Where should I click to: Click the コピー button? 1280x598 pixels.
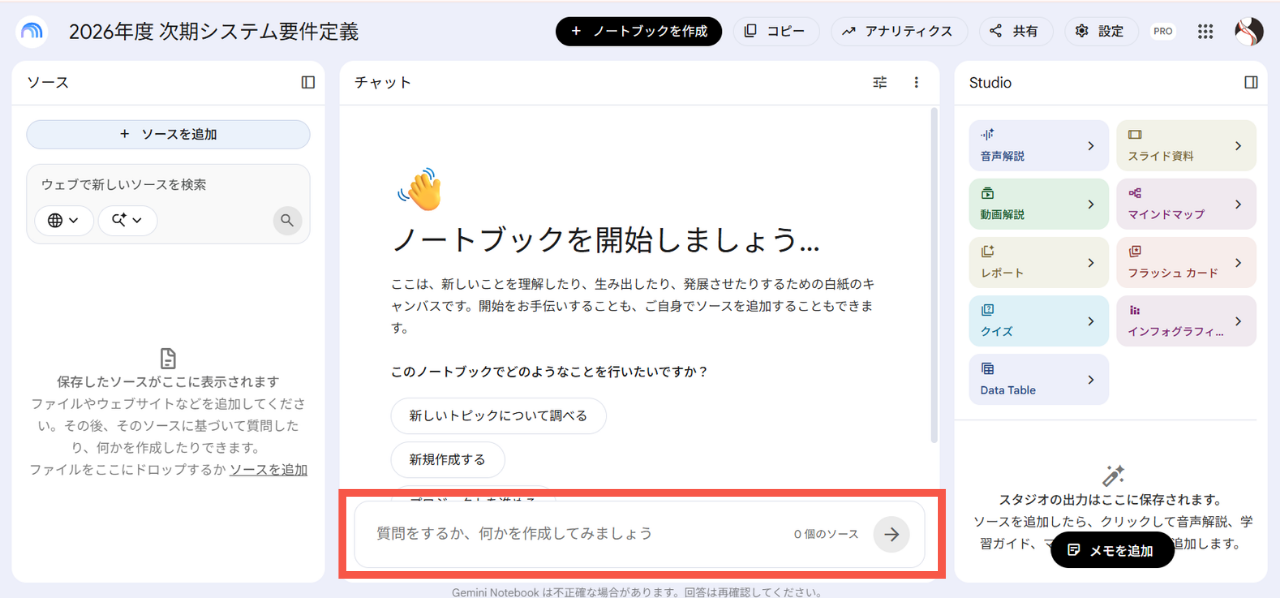point(776,31)
